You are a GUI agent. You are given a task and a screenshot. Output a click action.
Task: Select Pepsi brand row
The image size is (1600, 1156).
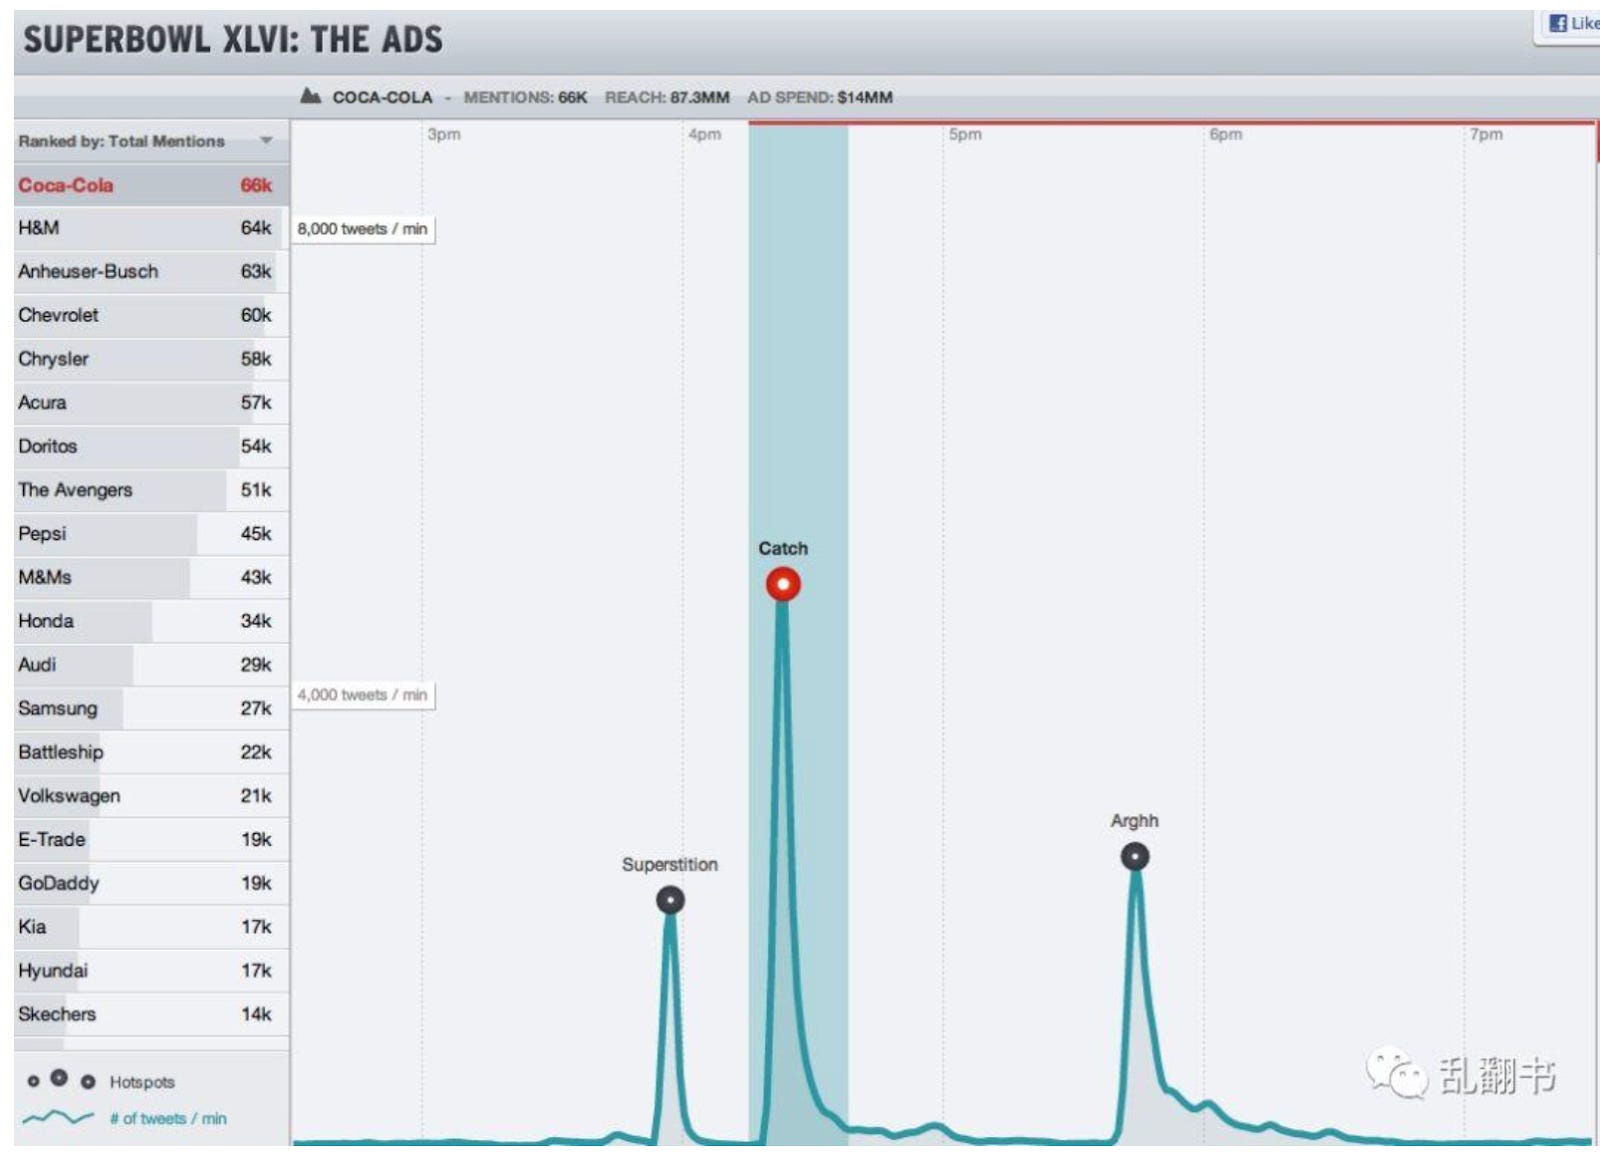pos(151,534)
